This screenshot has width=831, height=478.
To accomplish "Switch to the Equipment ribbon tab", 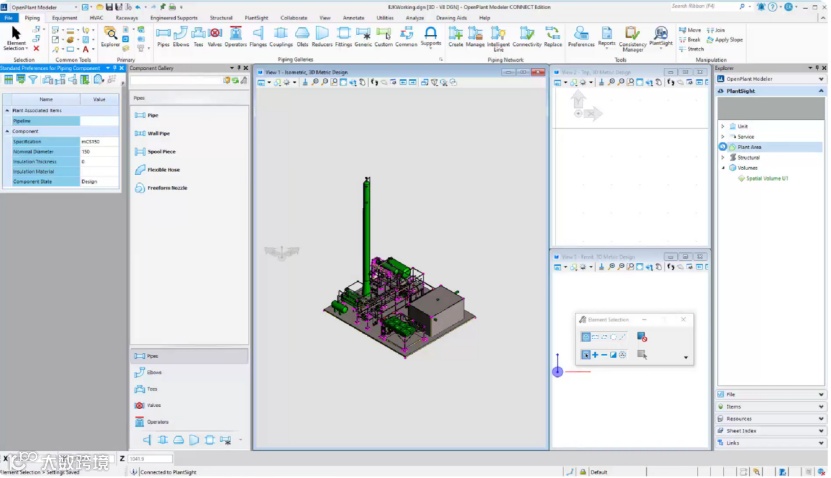I will 65,18.
